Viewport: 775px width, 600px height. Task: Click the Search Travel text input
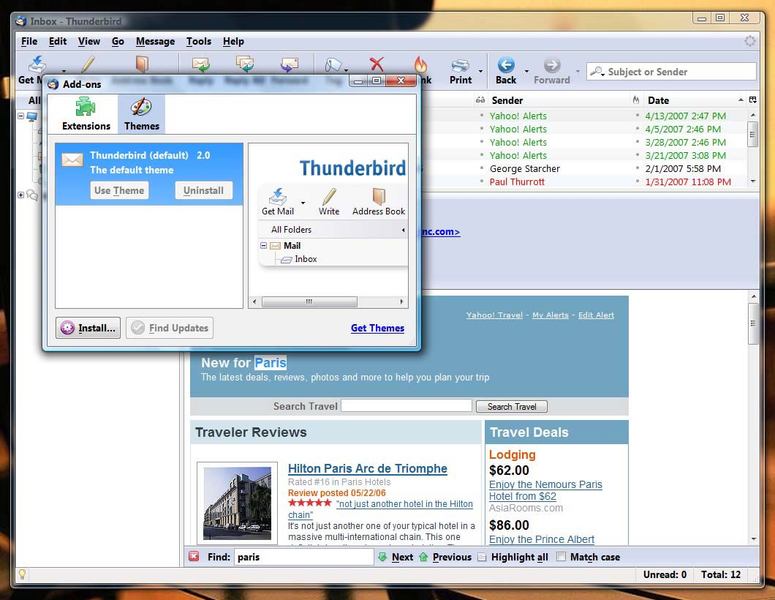pyautogui.click(x=406, y=406)
